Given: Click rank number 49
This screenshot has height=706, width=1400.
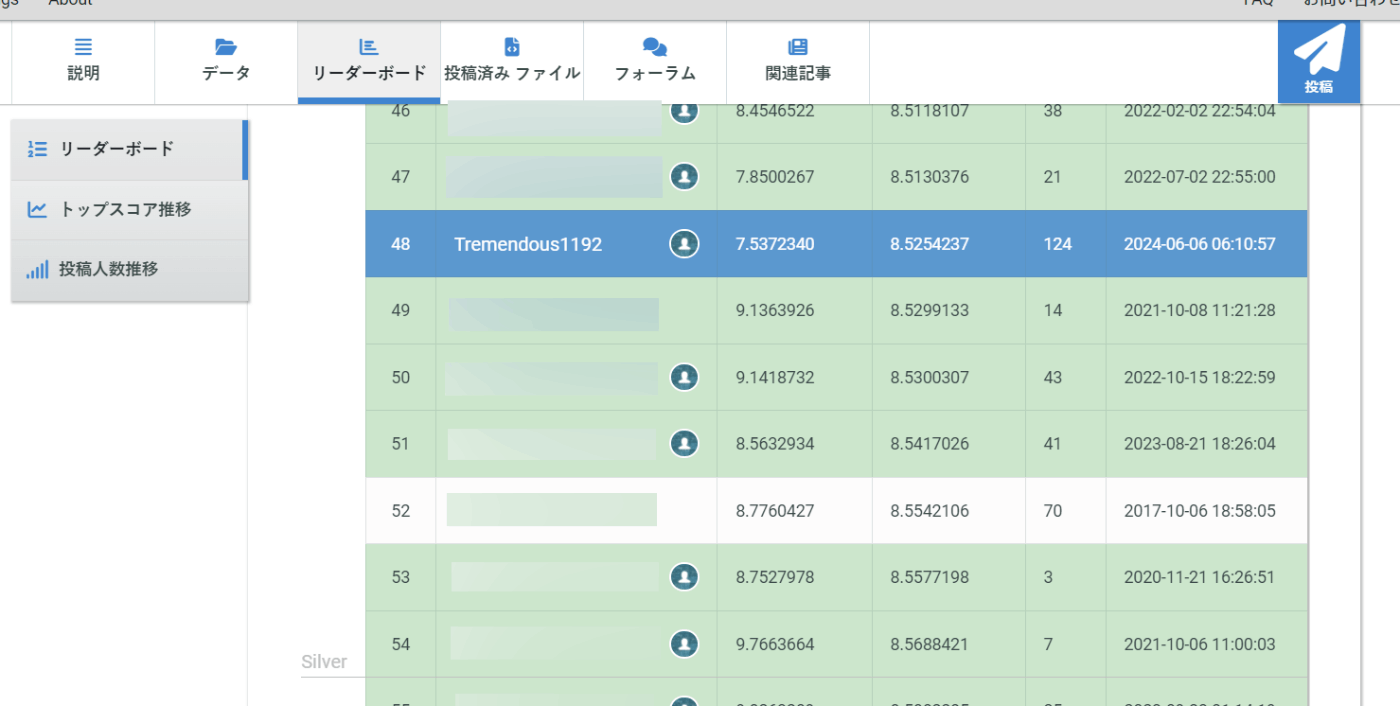Looking at the screenshot, I should click(x=401, y=311).
